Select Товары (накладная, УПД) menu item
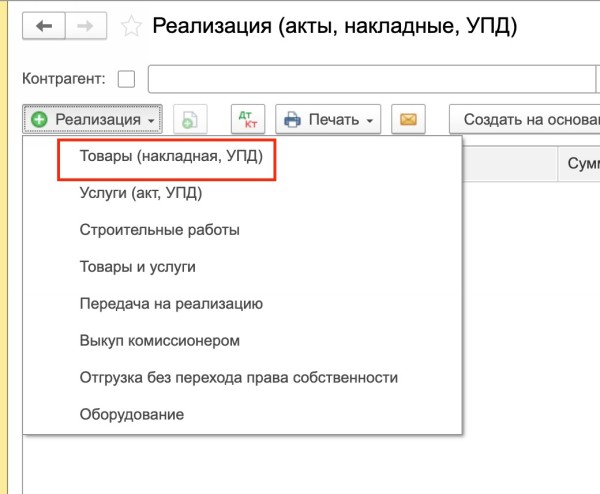 pyautogui.click(x=163, y=158)
